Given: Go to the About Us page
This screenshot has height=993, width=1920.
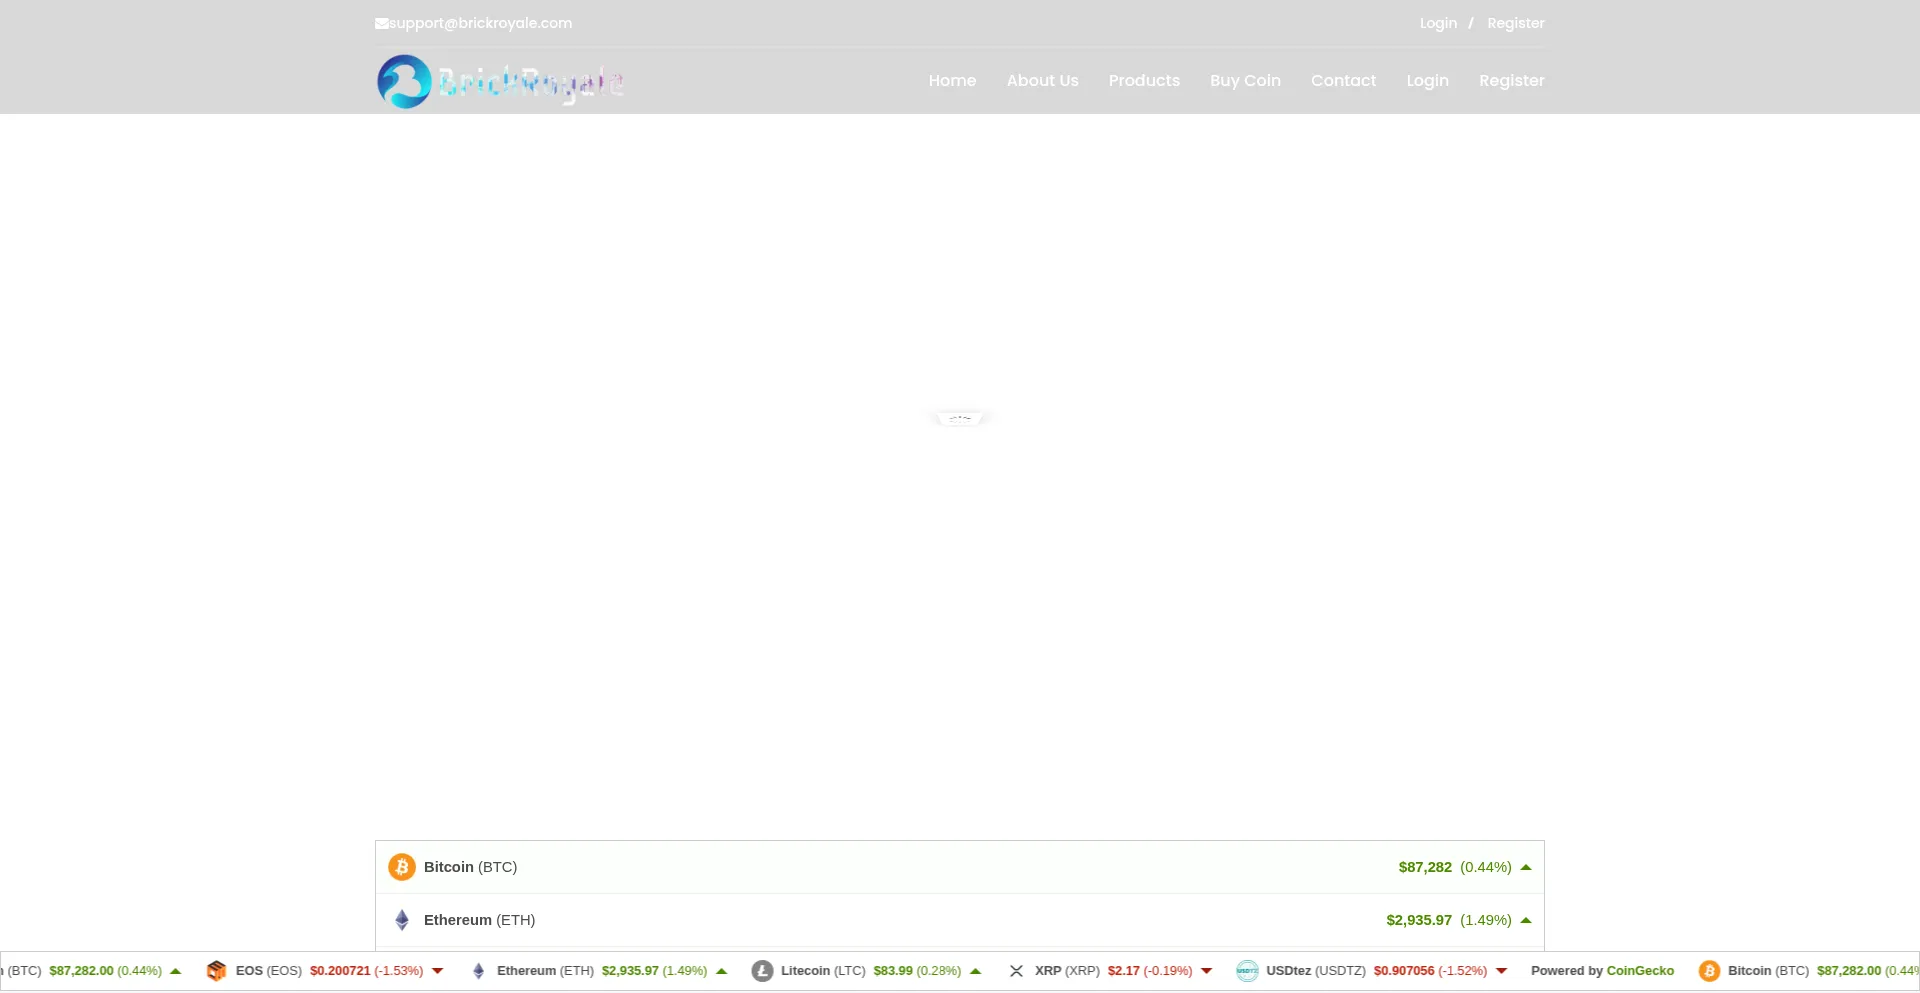Looking at the screenshot, I should point(1042,81).
